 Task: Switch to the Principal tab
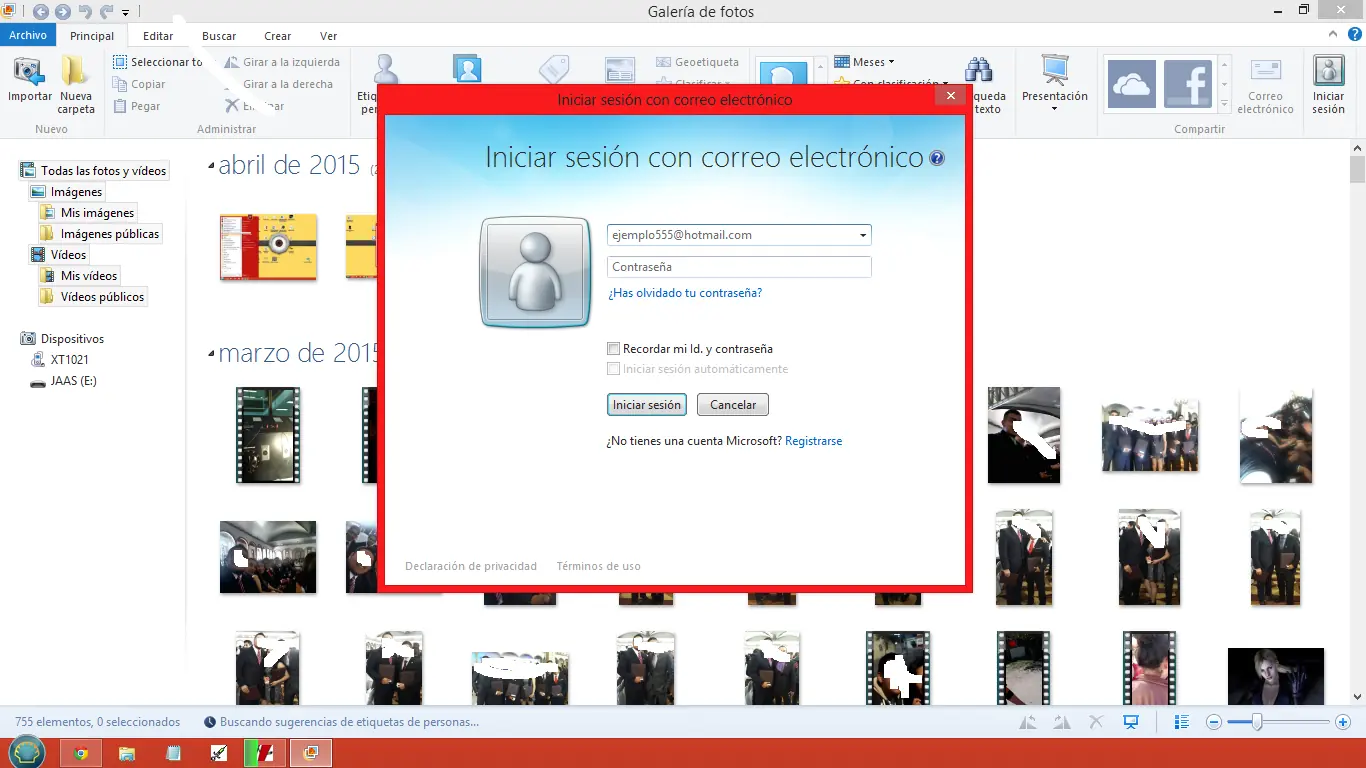tap(92, 36)
